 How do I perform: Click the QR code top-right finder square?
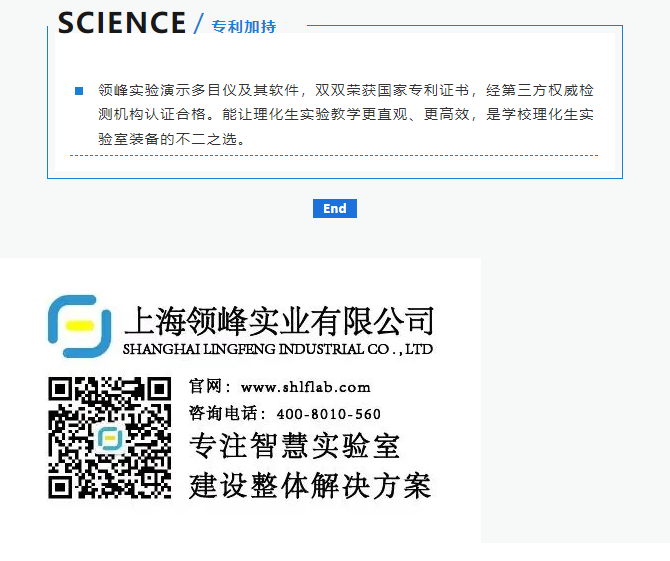tap(158, 391)
